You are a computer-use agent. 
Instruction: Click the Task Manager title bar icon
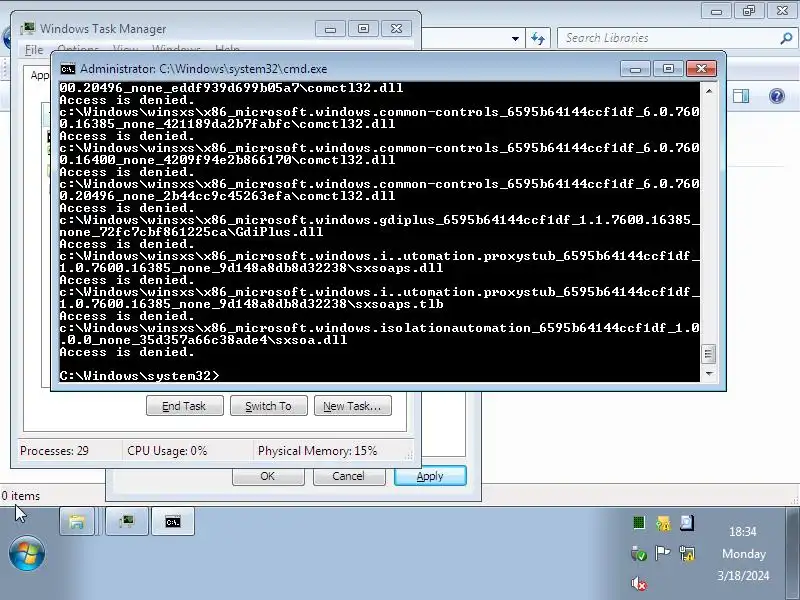(28, 29)
